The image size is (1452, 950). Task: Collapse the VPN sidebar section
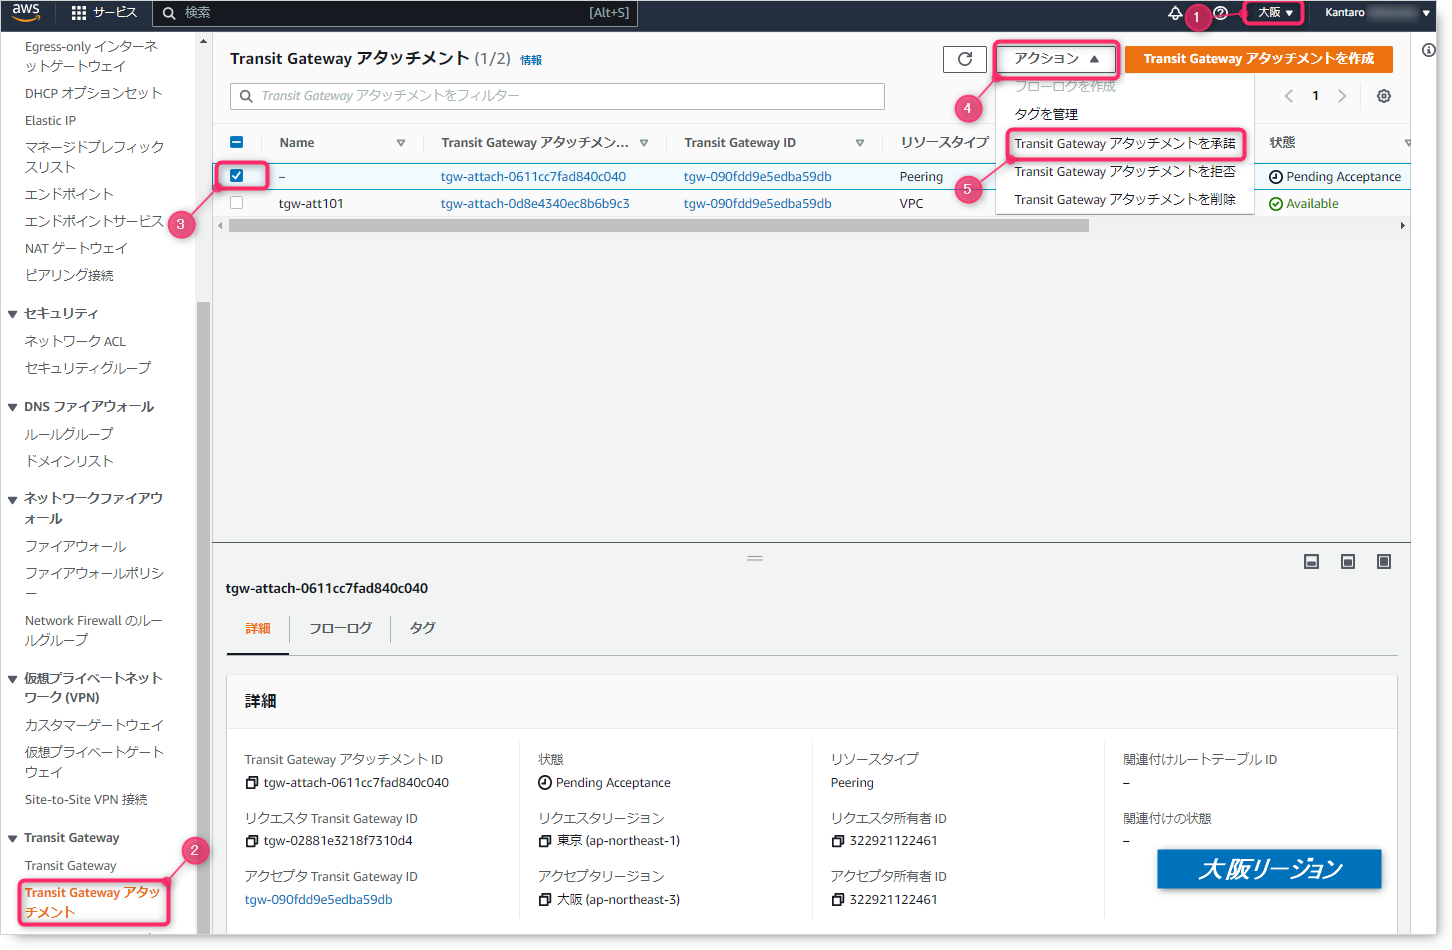tap(13, 679)
